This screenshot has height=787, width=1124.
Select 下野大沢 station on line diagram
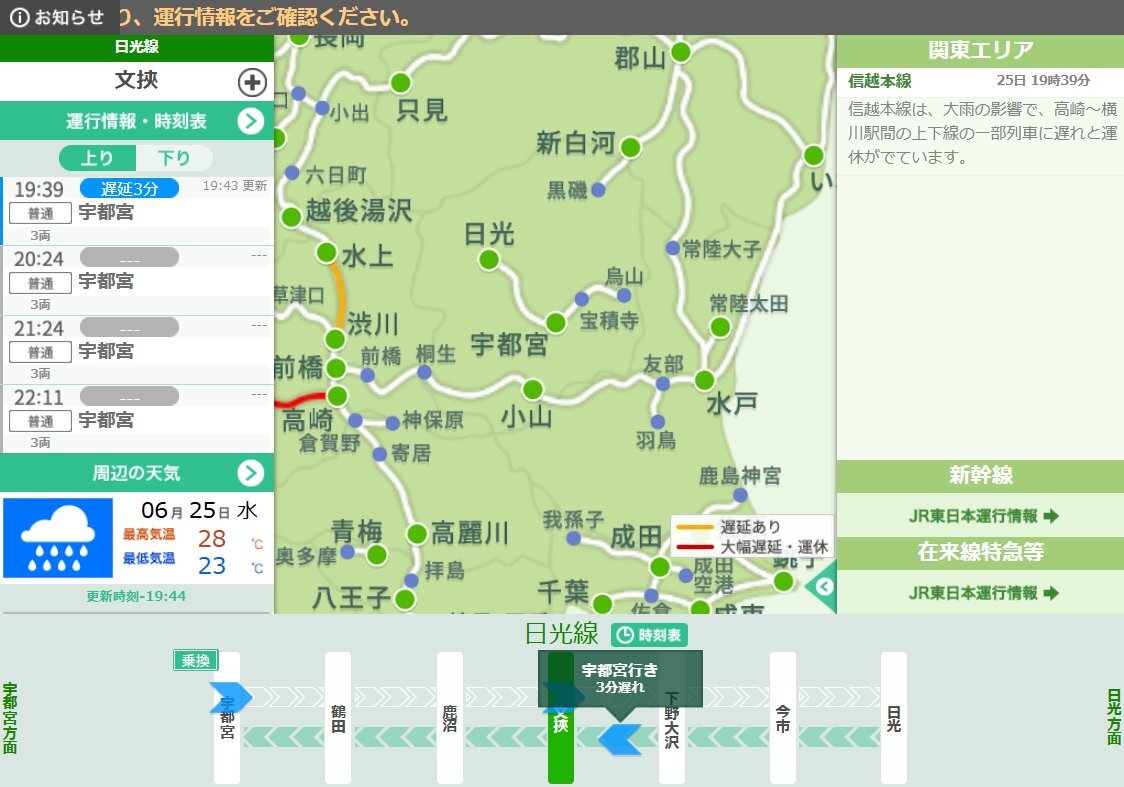tap(672, 717)
